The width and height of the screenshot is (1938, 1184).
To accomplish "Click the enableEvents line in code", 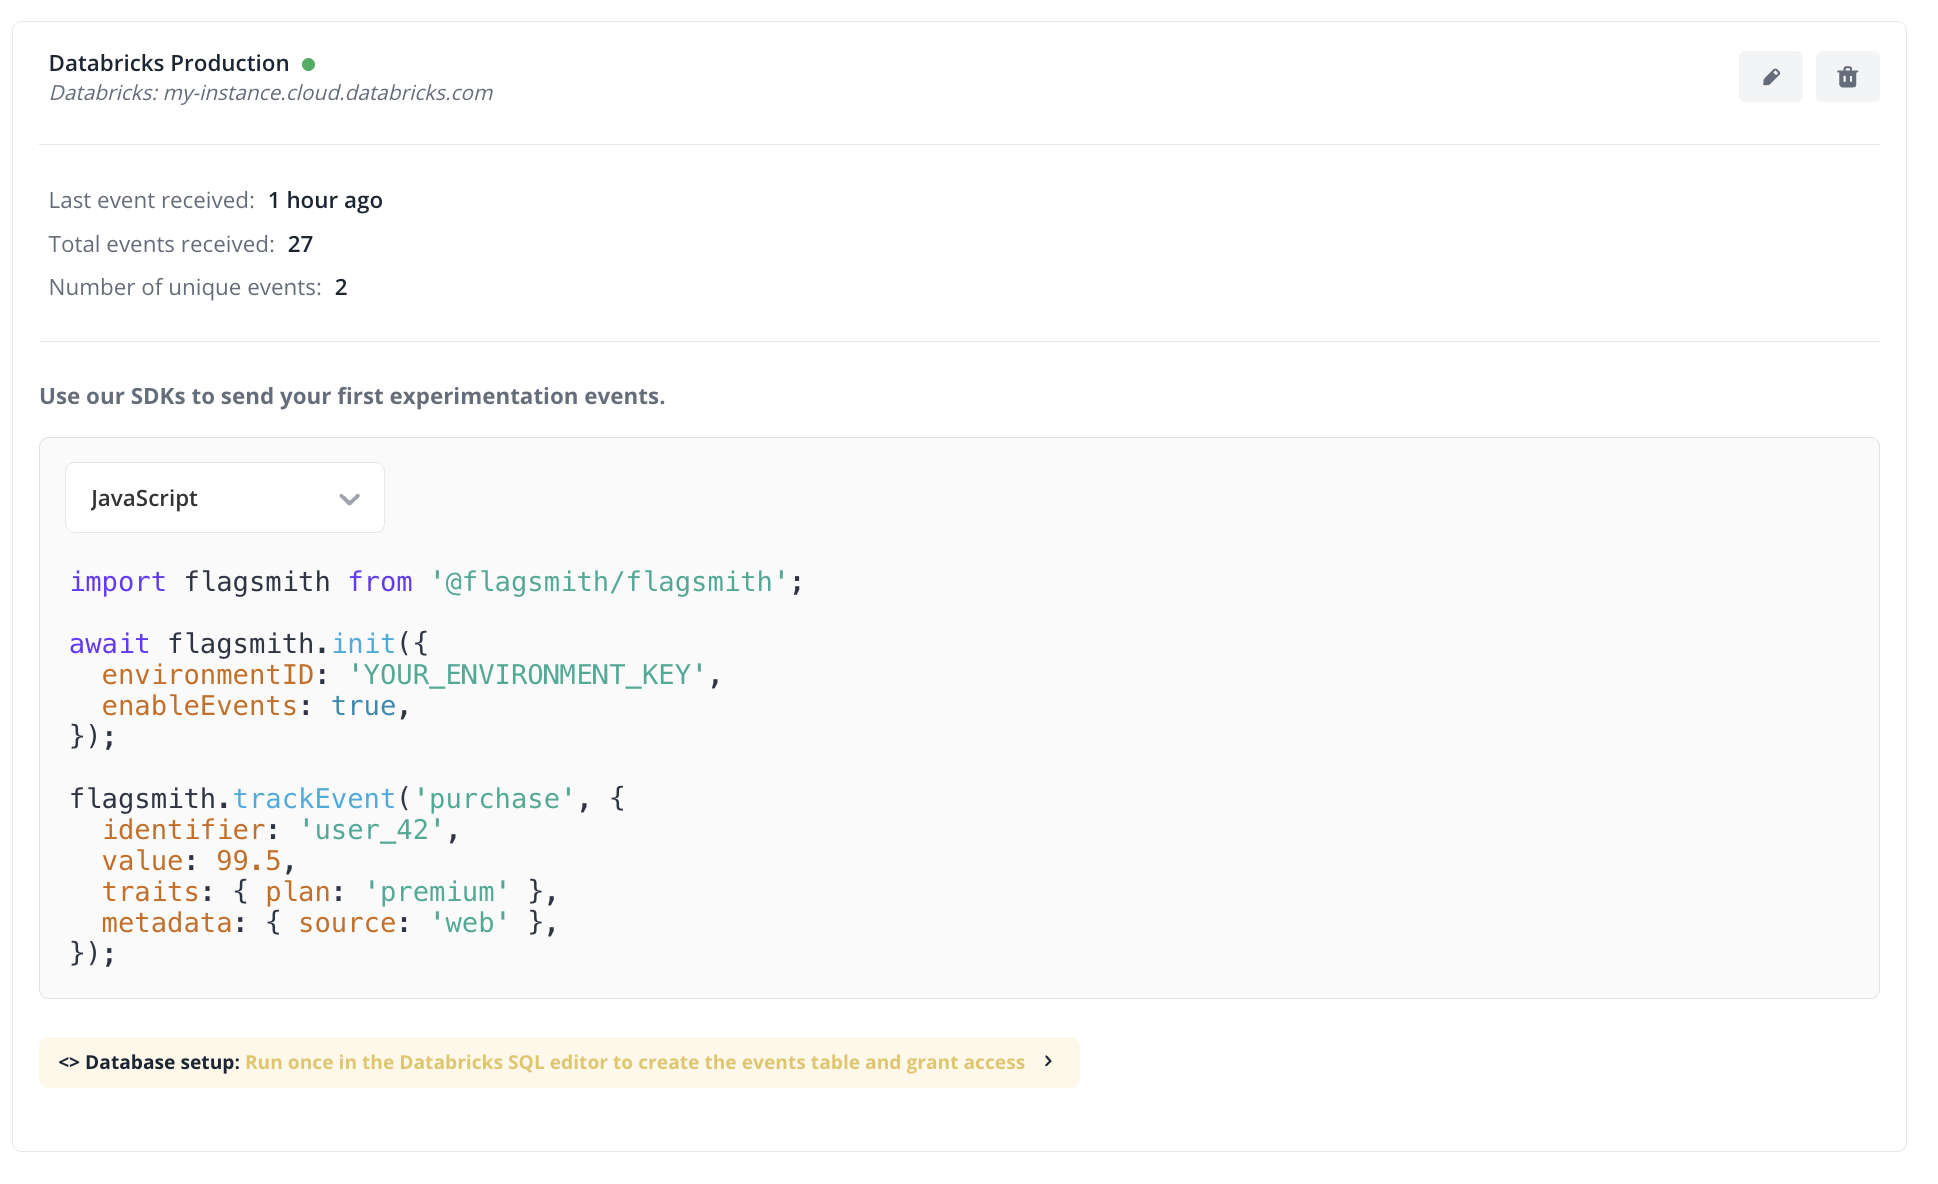I will point(256,706).
